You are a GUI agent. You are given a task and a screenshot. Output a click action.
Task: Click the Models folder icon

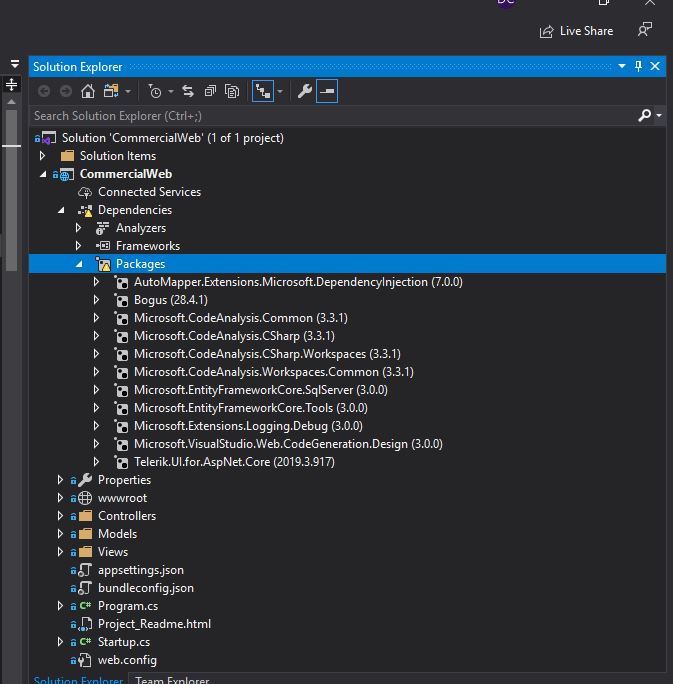[85, 534]
